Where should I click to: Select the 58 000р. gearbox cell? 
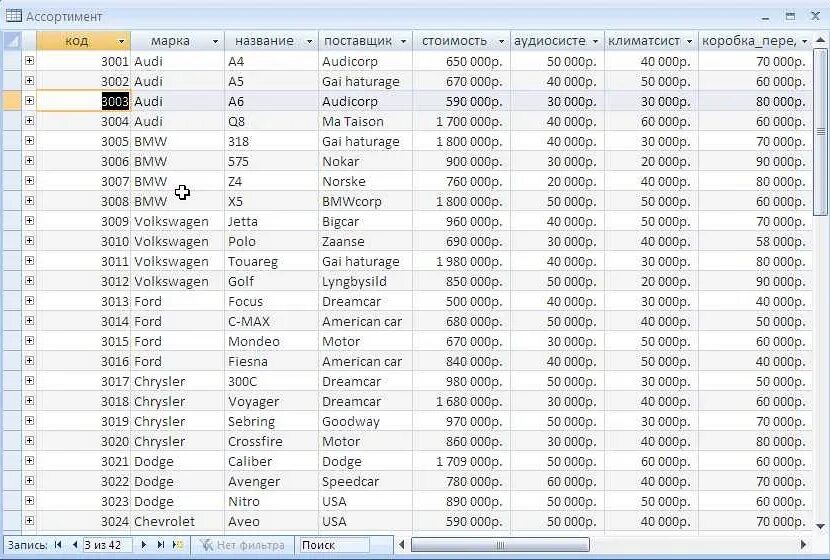755,241
